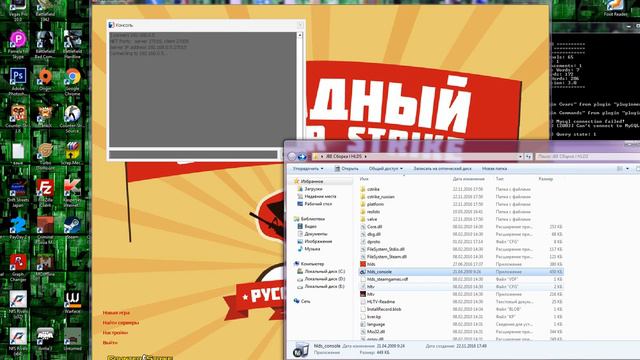
Task: Expand the address bar history dropdown
Action: pos(520,156)
